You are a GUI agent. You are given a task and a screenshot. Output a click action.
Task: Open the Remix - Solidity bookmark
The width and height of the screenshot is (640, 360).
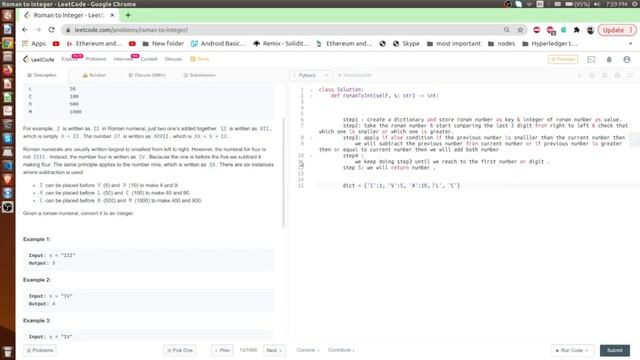tap(281, 43)
